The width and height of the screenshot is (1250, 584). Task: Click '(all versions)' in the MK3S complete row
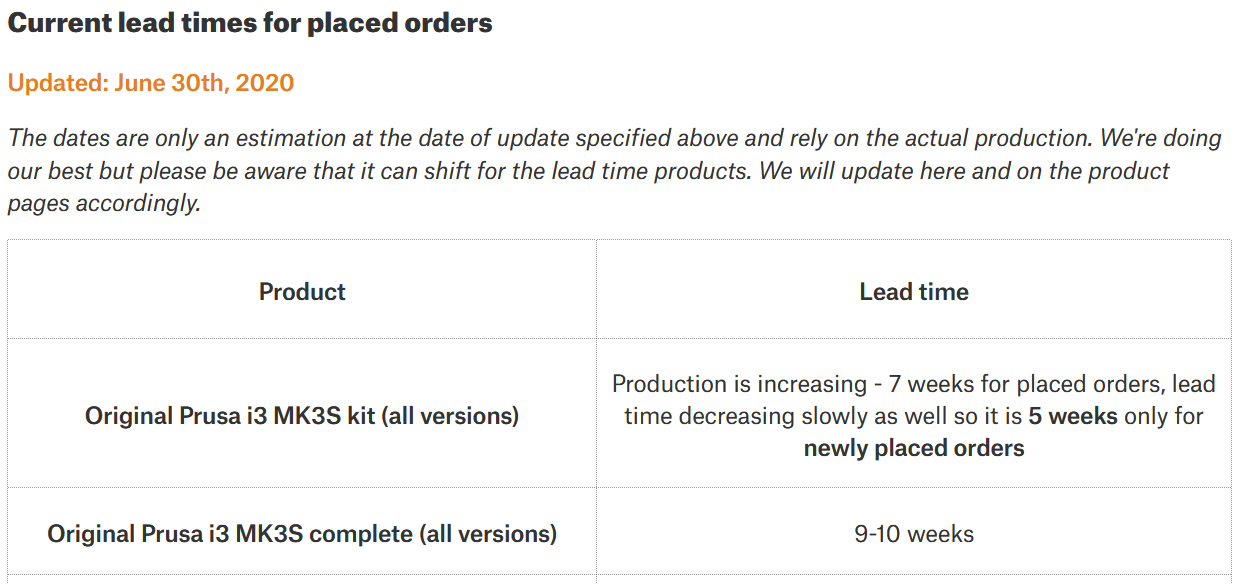(x=488, y=534)
